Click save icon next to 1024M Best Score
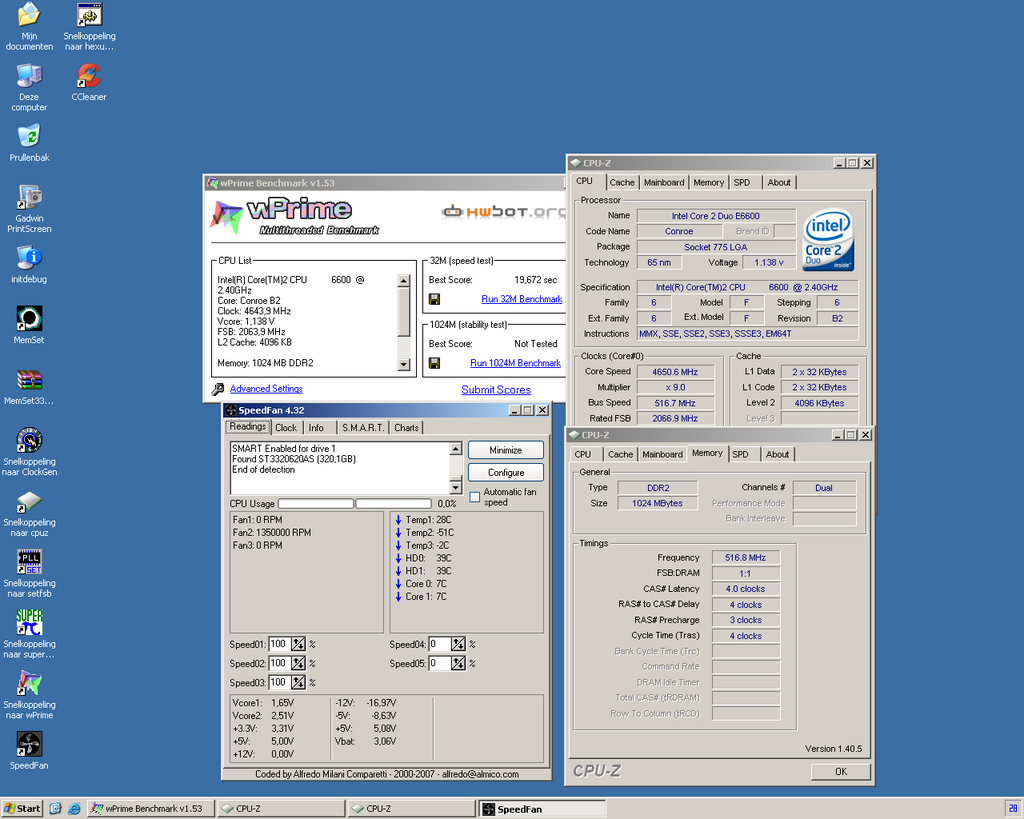This screenshot has width=1024, height=819. [x=434, y=363]
